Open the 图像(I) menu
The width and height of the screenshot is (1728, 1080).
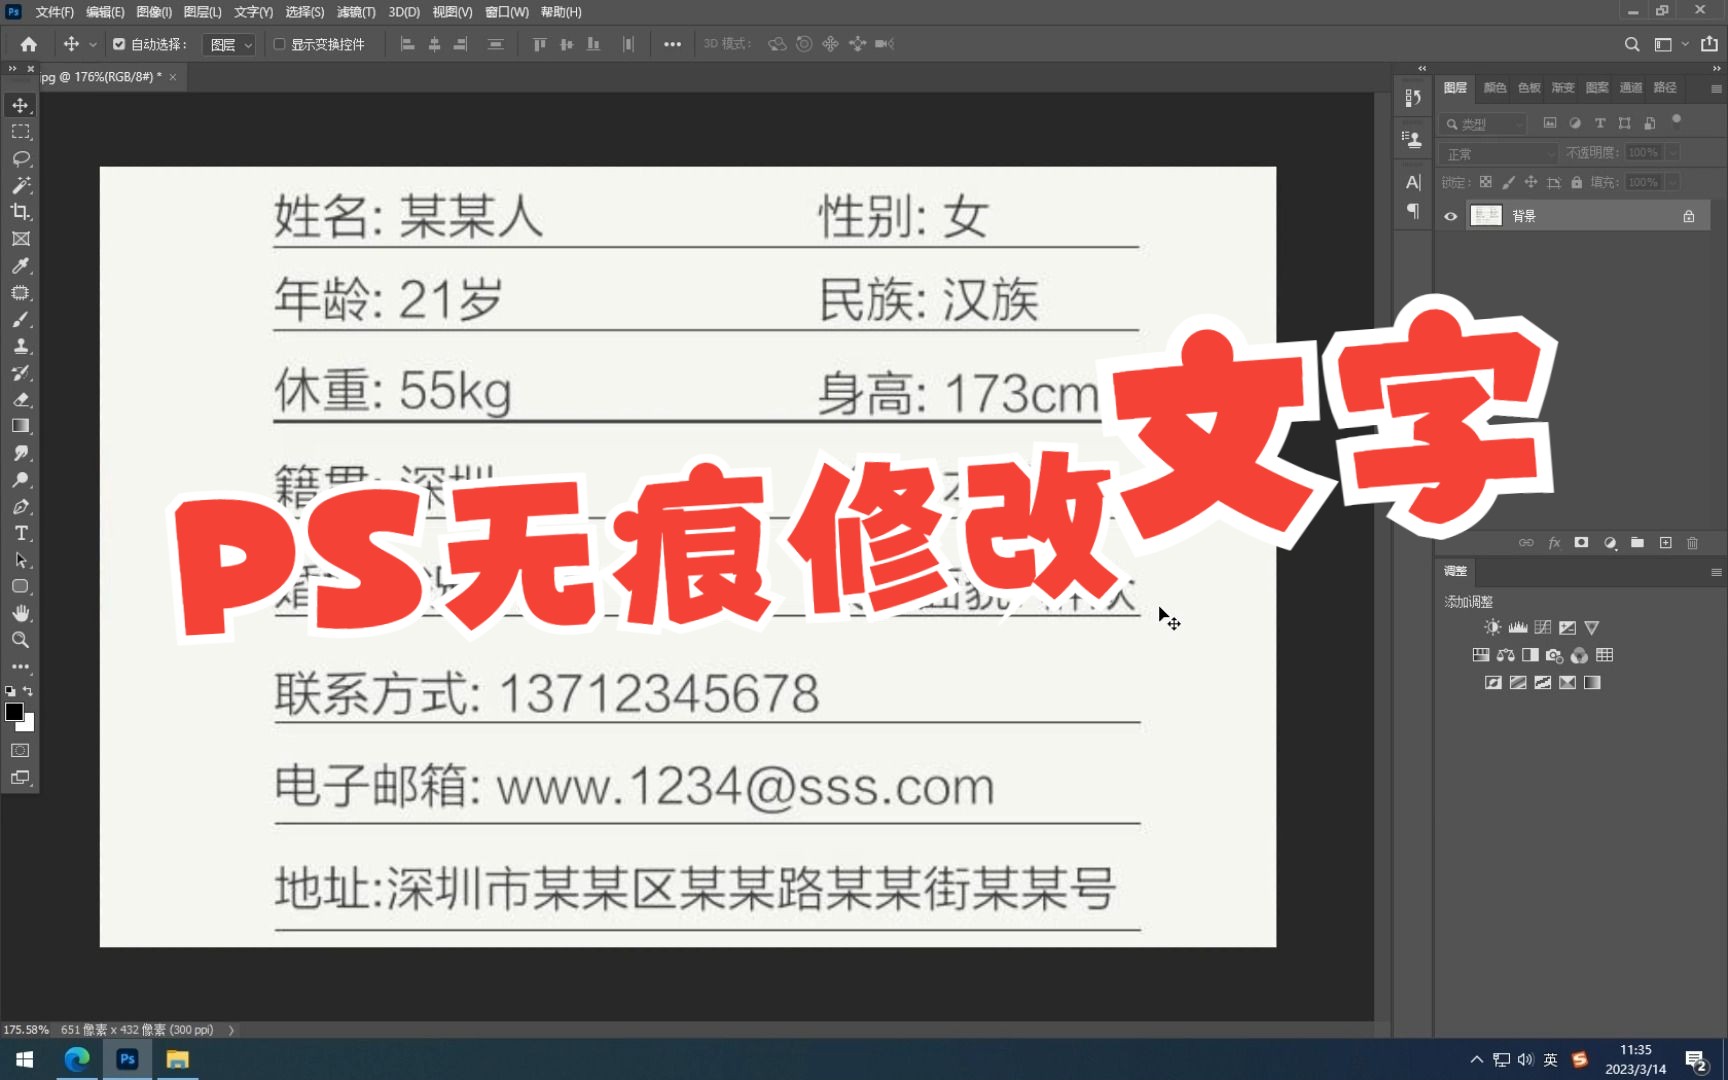(x=154, y=12)
